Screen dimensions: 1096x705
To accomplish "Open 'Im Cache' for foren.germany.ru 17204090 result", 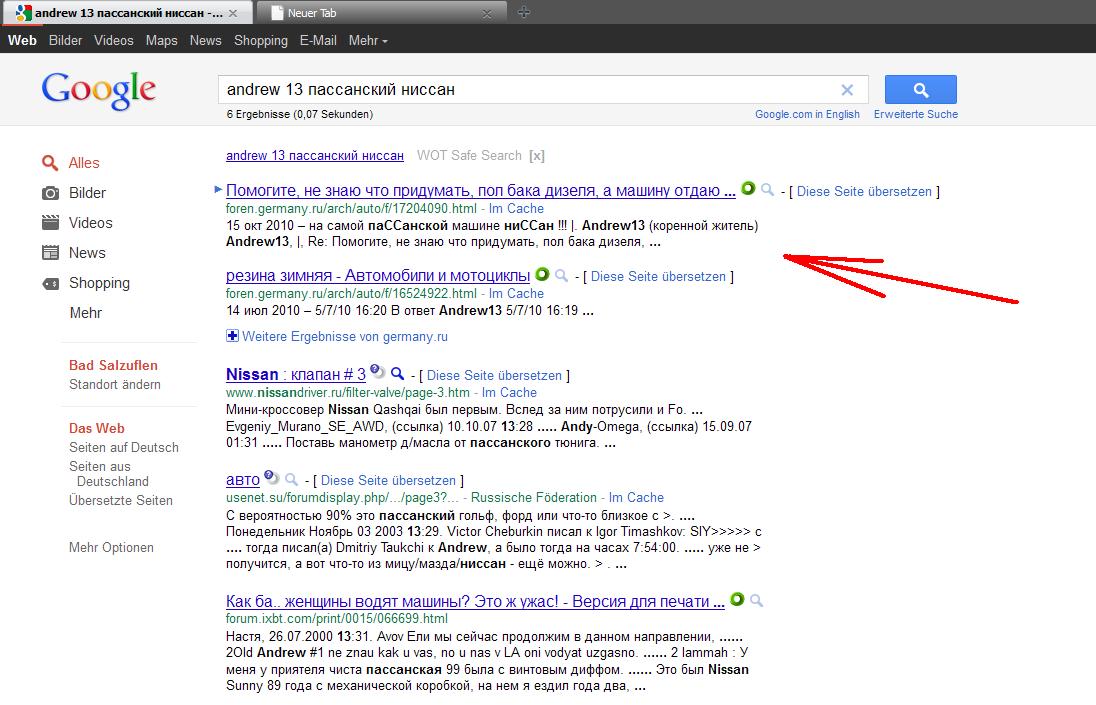I will [516, 208].
